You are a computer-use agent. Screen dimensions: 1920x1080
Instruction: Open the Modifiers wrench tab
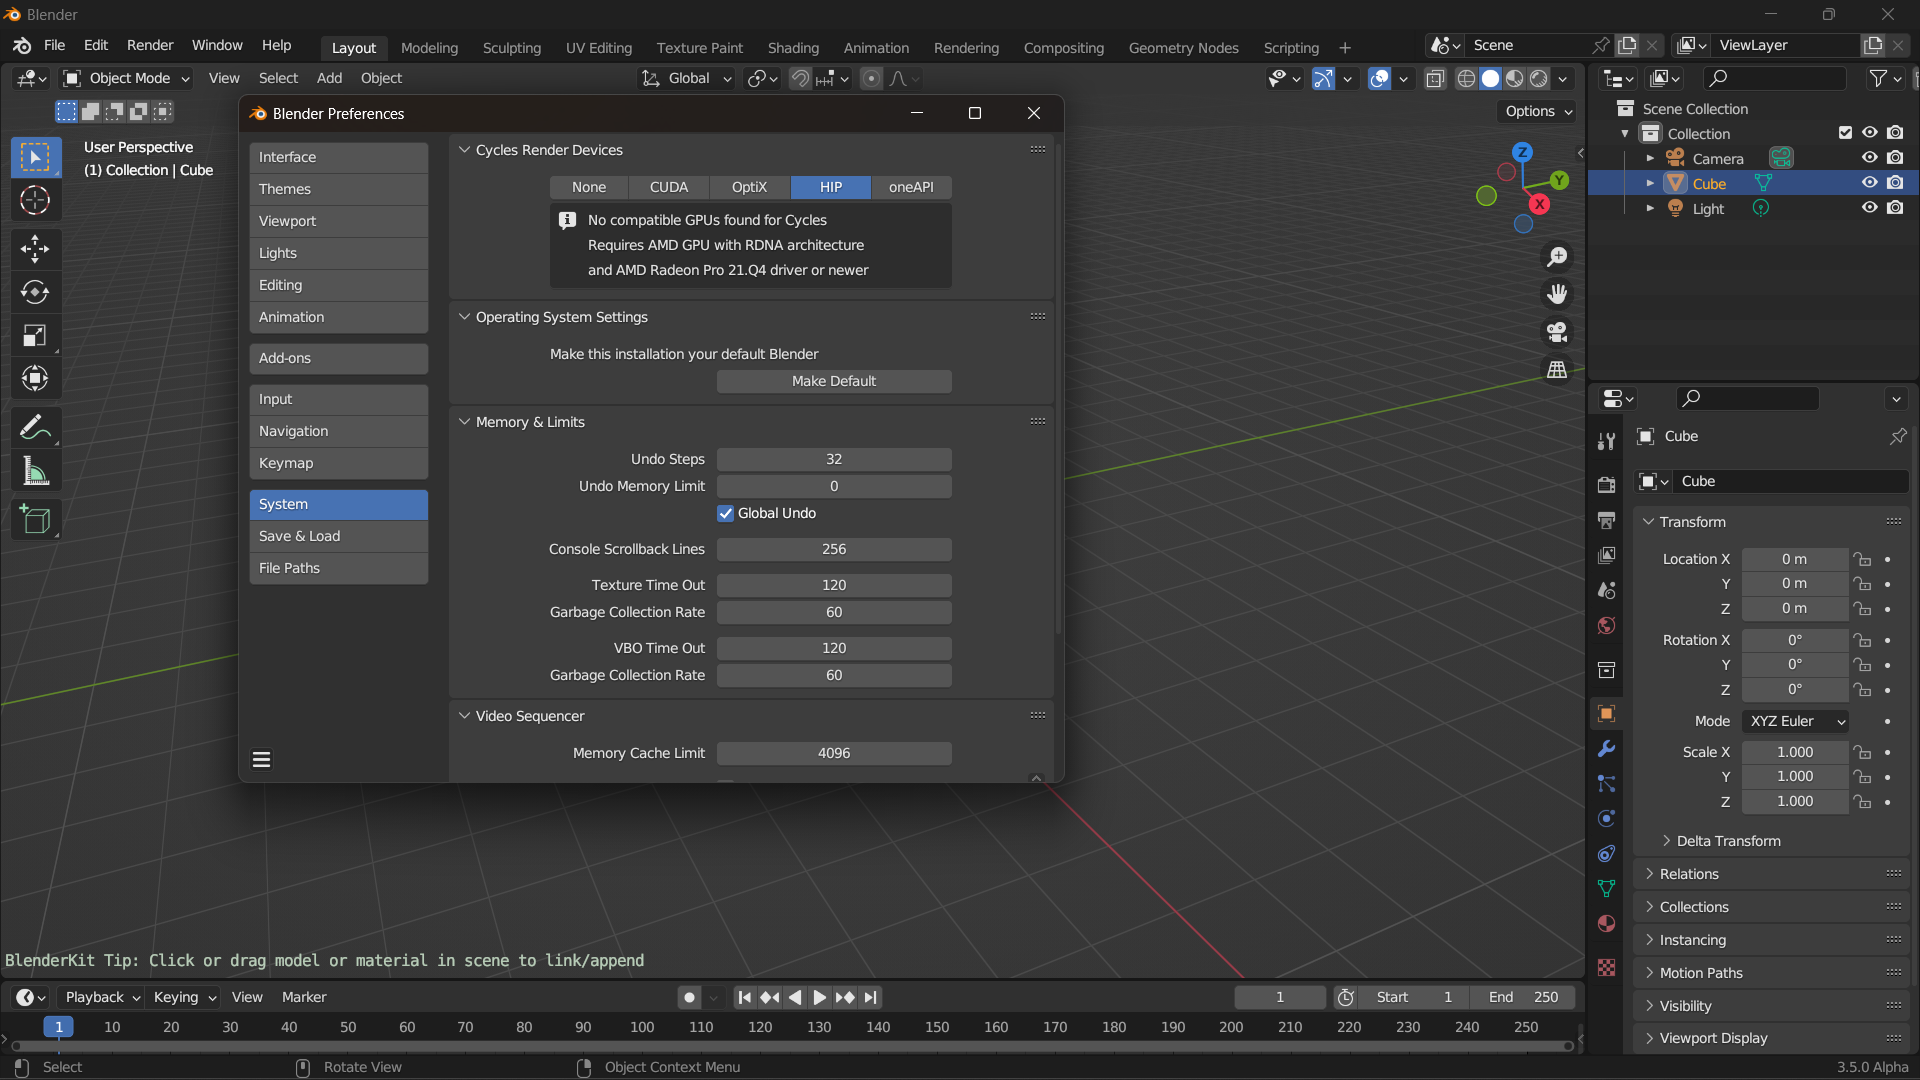[x=1606, y=748]
